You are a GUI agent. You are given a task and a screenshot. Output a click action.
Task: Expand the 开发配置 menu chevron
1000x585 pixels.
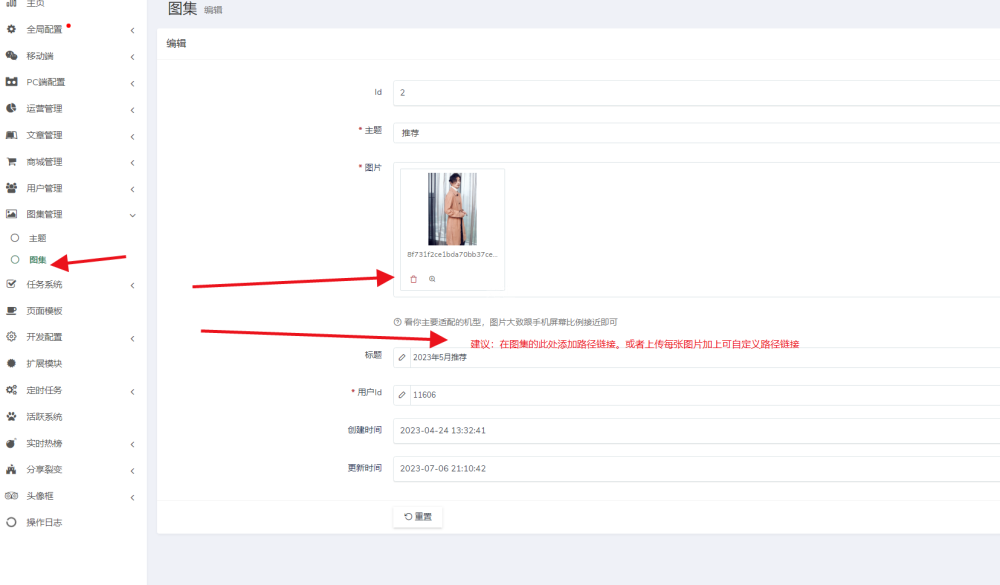click(x=132, y=339)
